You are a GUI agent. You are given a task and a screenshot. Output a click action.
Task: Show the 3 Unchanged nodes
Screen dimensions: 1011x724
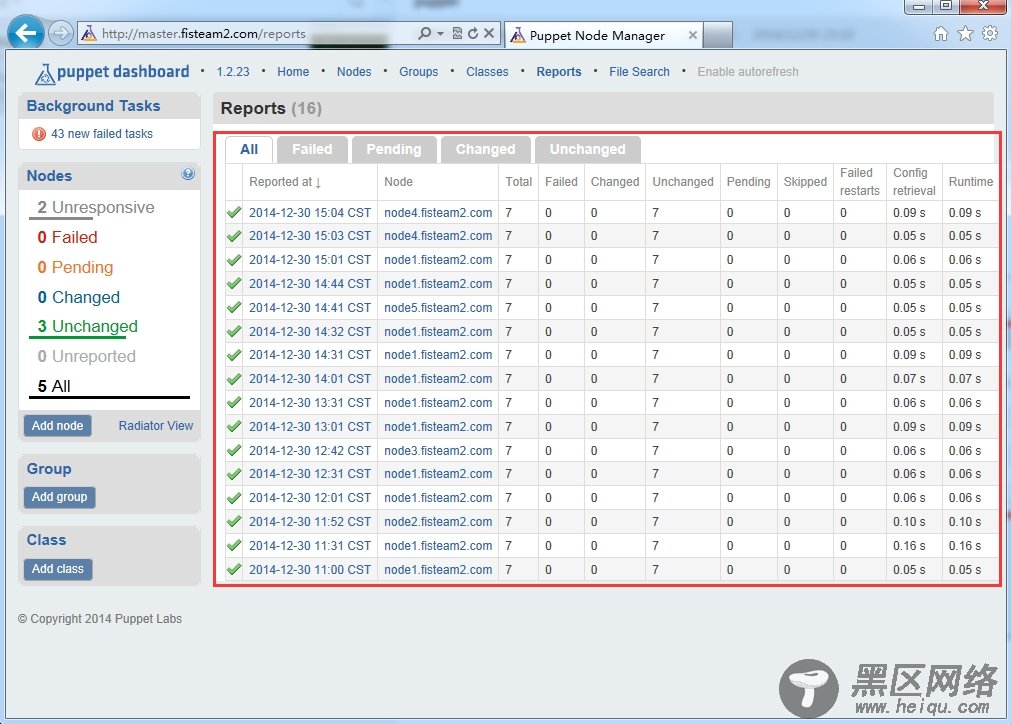(x=88, y=326)
